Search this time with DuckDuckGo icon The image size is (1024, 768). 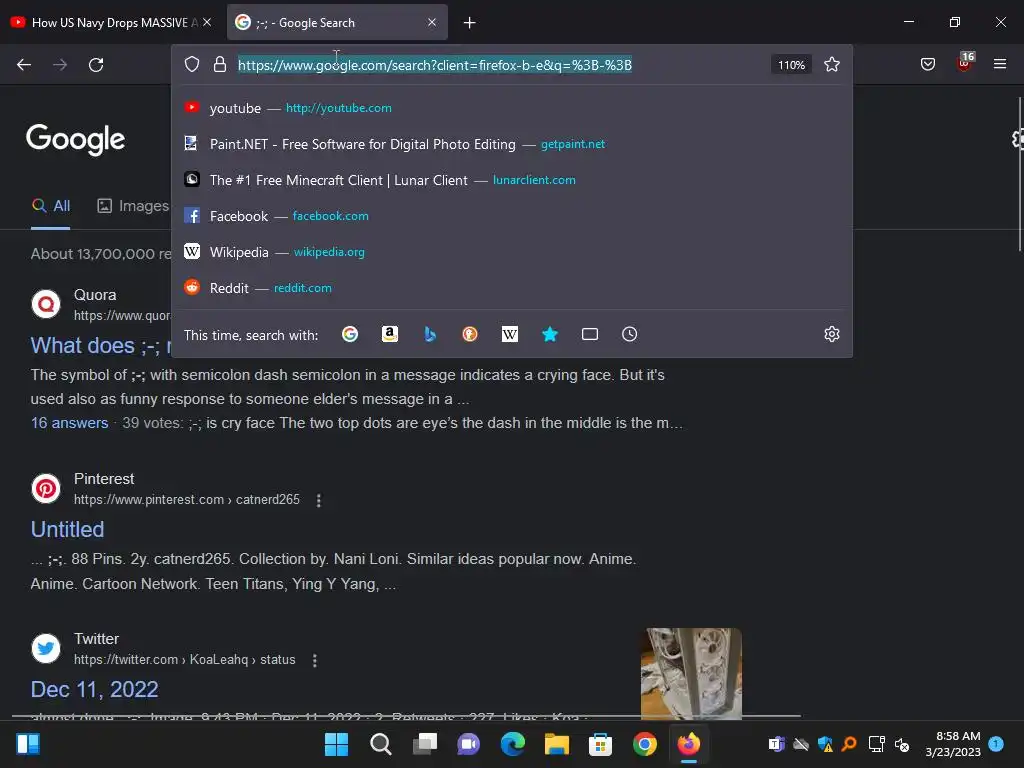pyautogui.click(x=470, y=334)
